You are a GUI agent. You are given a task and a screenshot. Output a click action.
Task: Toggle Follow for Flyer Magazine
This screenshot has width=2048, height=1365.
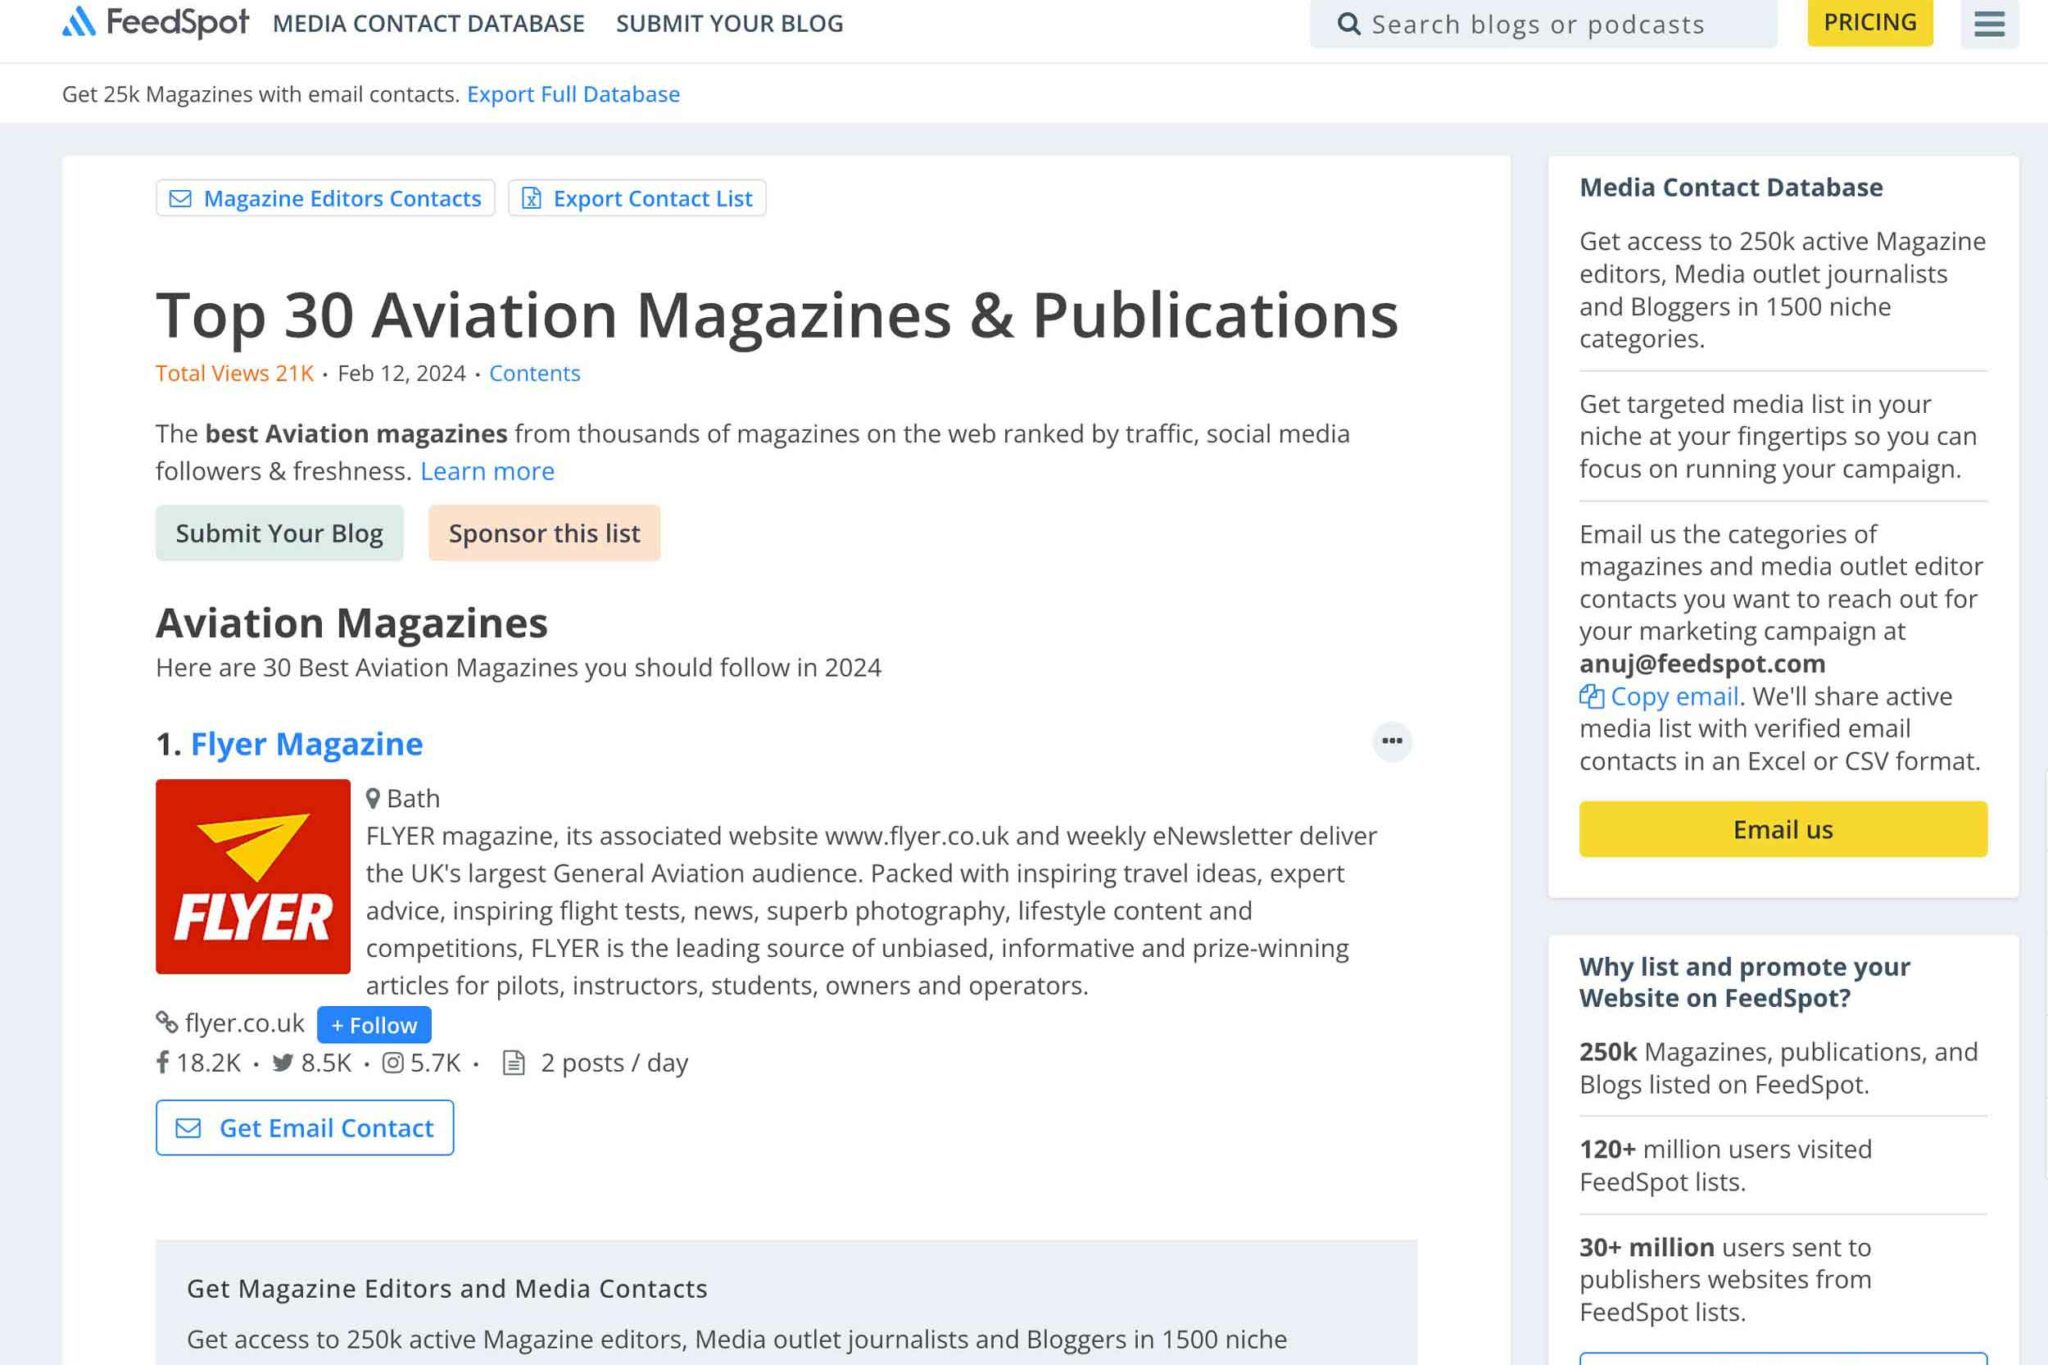point(373,1024)
